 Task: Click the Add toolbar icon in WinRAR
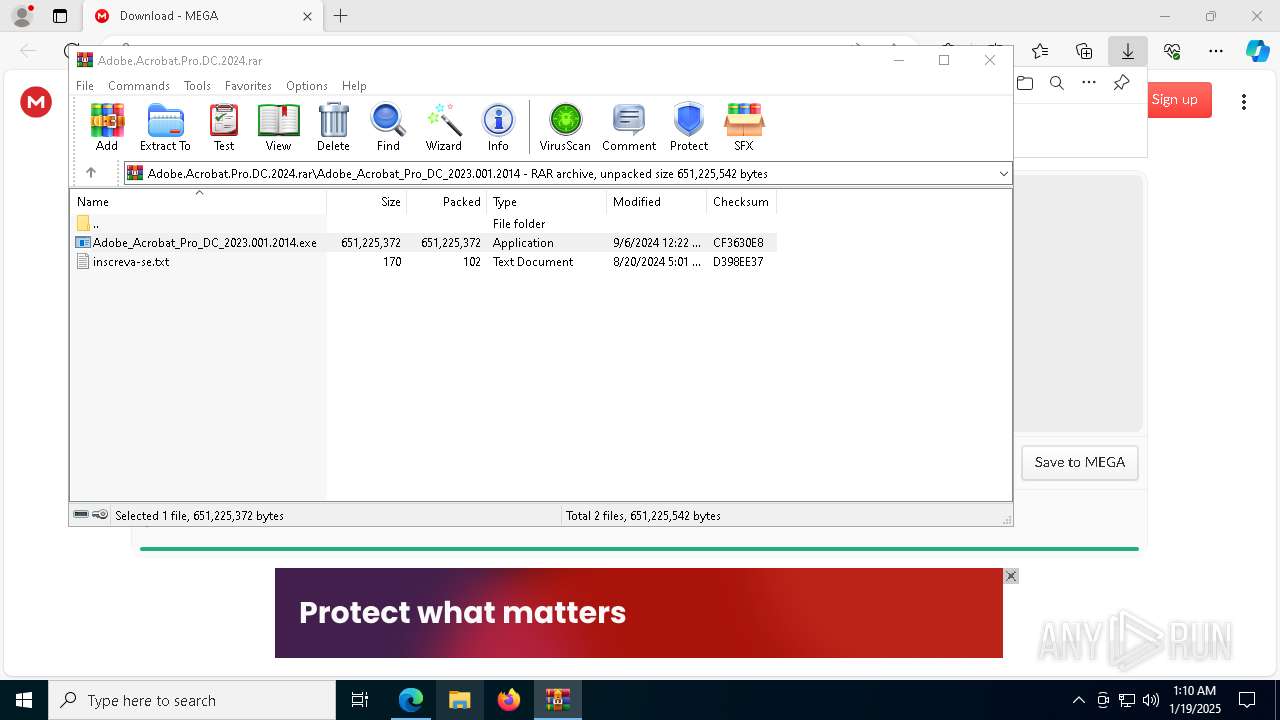coord(107,127)
